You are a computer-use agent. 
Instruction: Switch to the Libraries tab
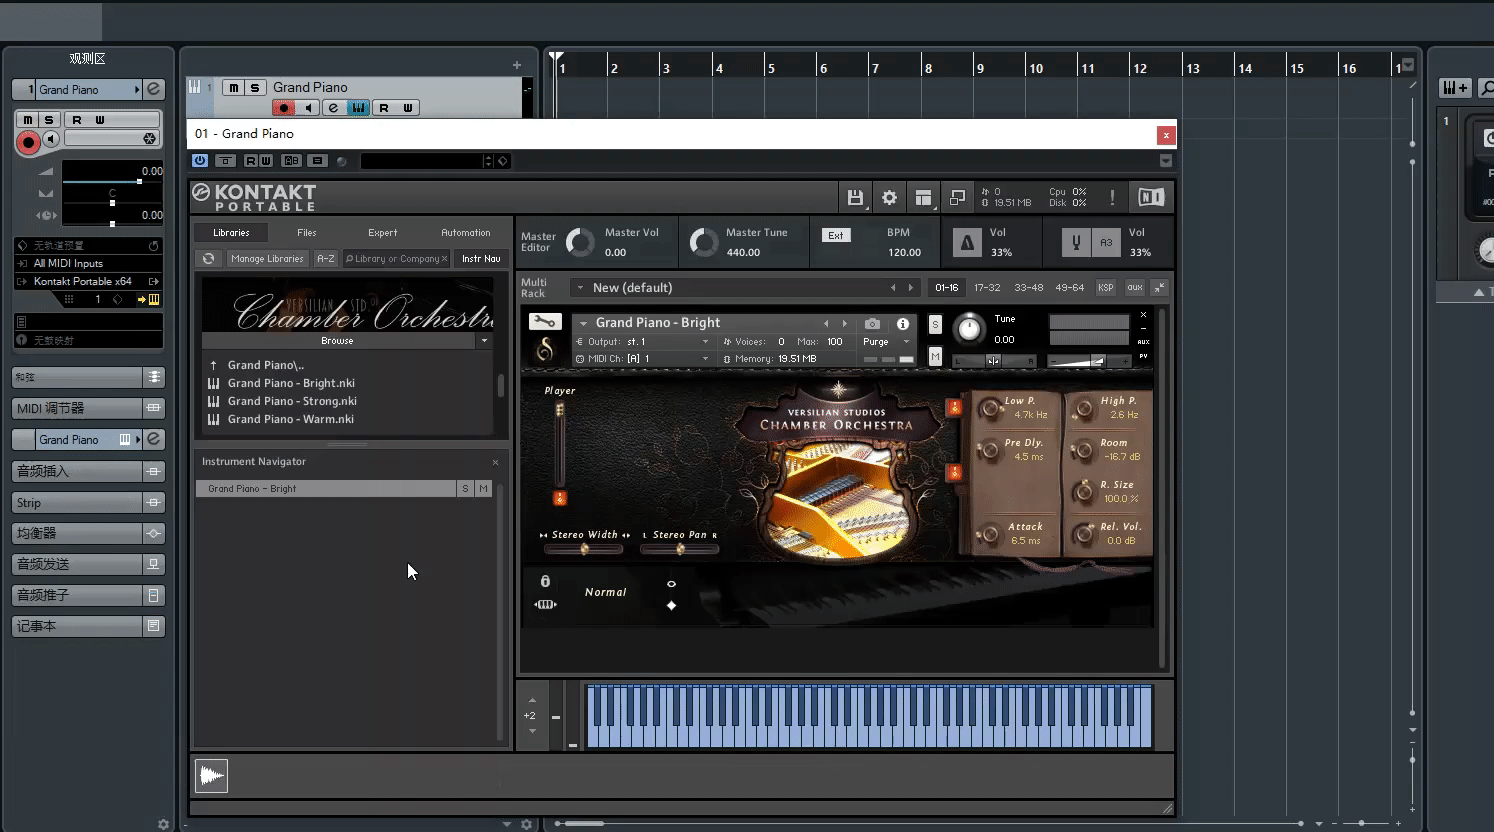click(231, 233)
